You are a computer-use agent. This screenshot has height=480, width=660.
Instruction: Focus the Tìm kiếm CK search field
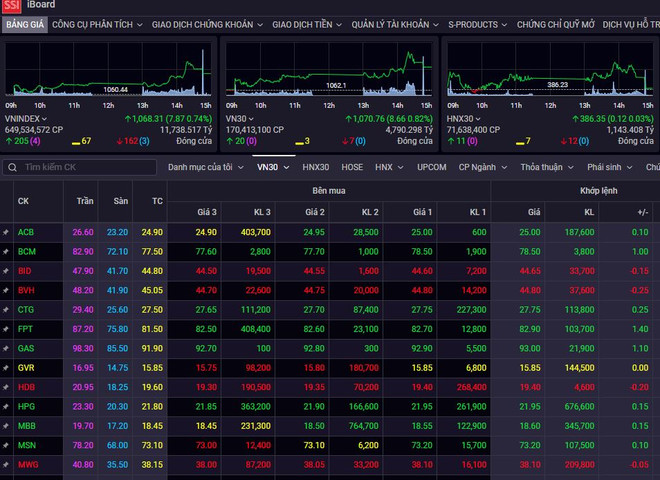coord(80,167)
